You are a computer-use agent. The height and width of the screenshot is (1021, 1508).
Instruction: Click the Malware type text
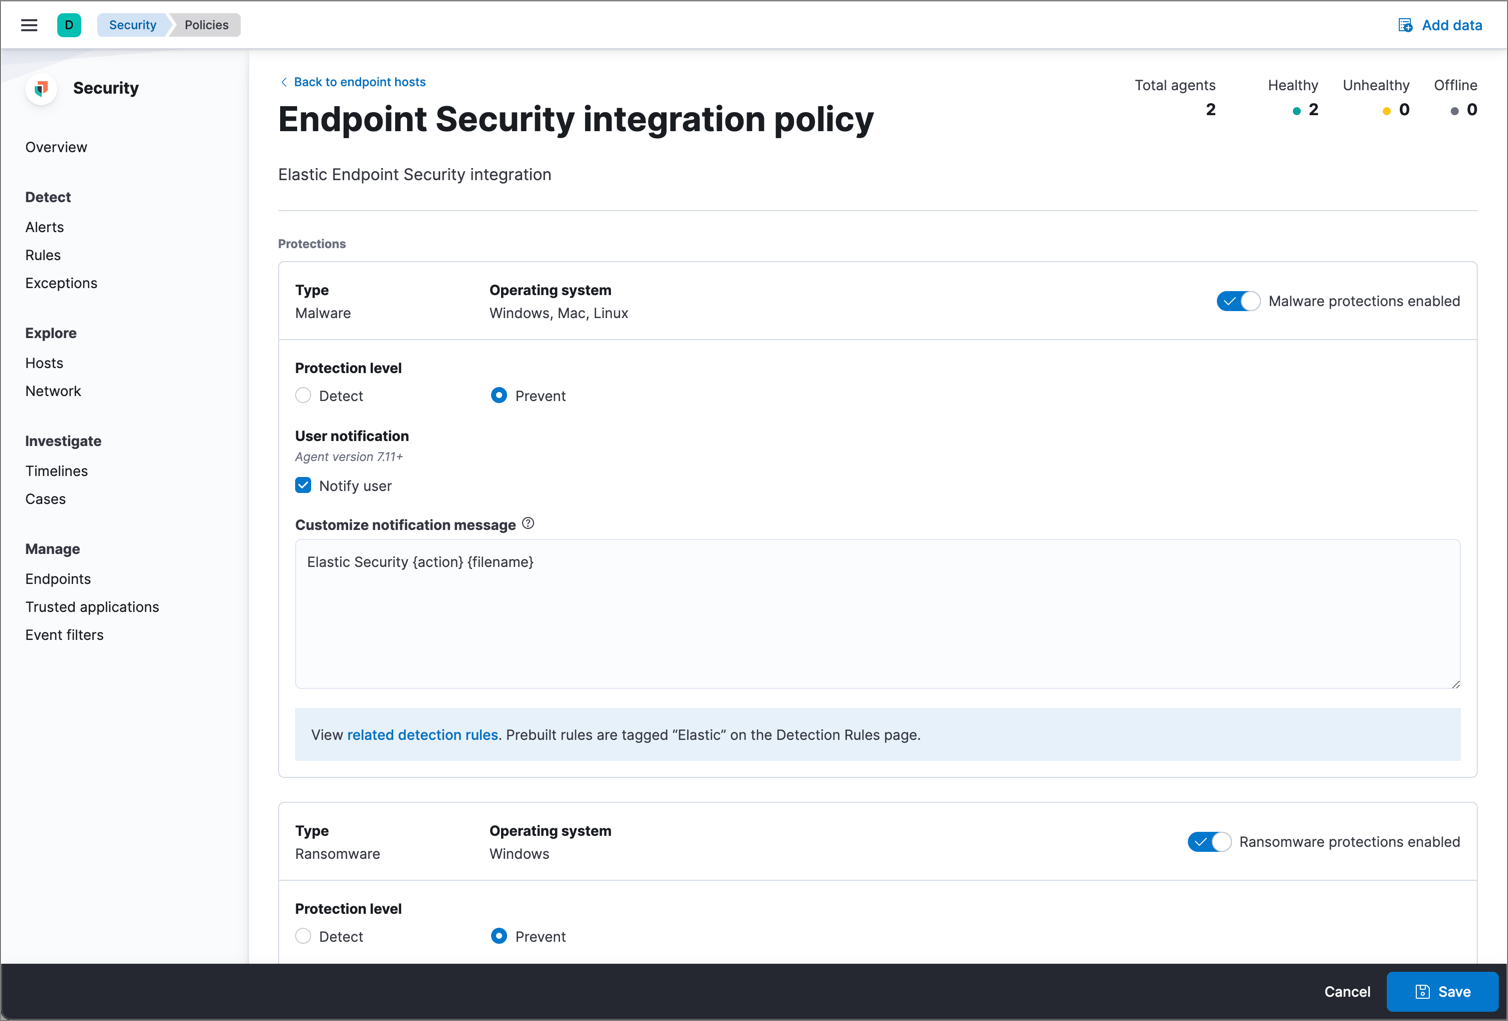[x=323, y=313]
